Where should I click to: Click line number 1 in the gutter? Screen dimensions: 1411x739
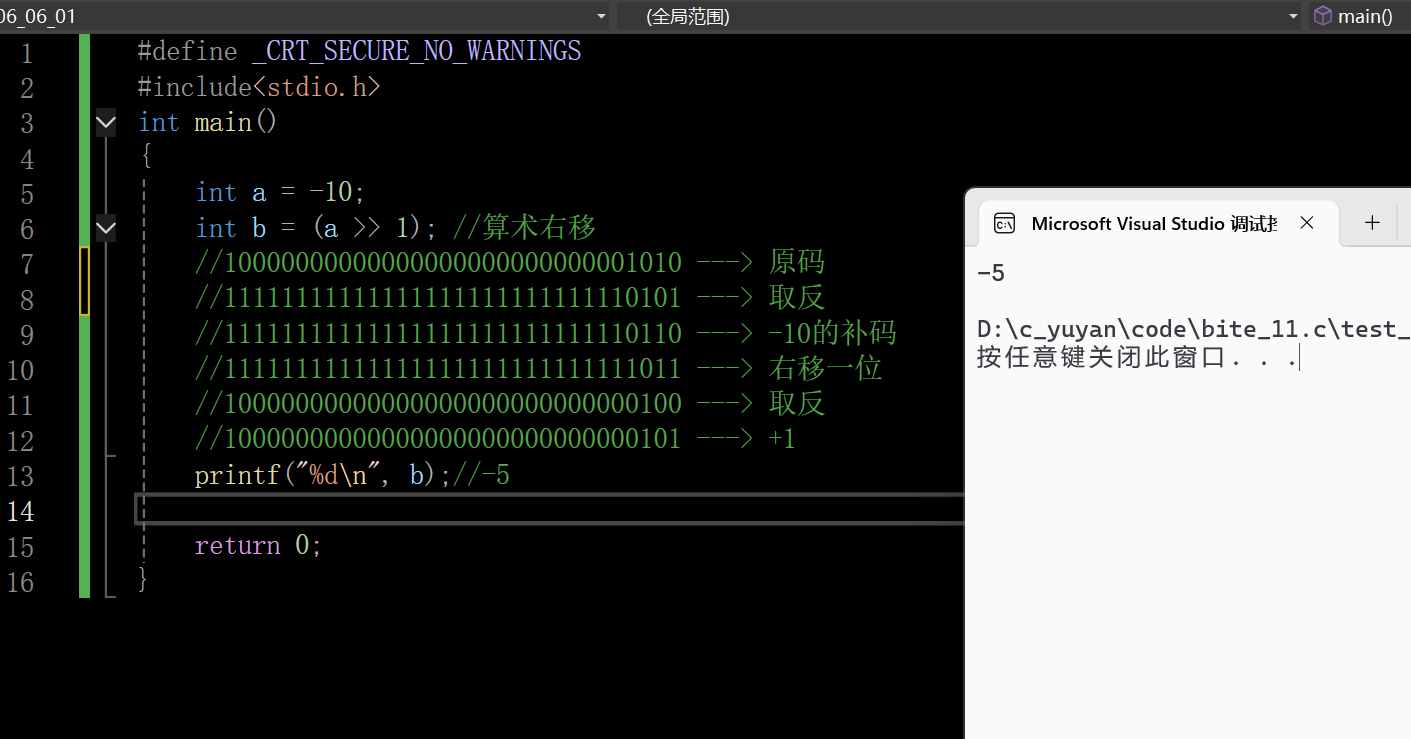[25, 53]
